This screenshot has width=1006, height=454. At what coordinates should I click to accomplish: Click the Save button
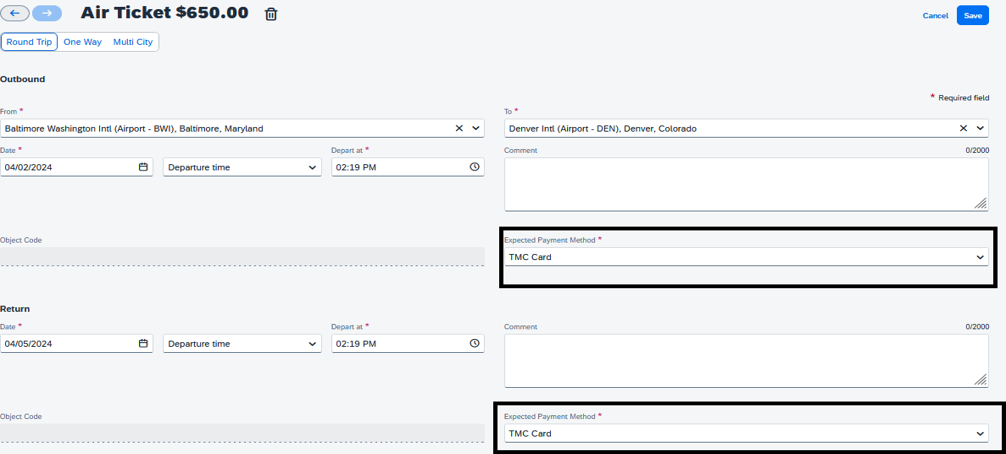pos(972,15)
